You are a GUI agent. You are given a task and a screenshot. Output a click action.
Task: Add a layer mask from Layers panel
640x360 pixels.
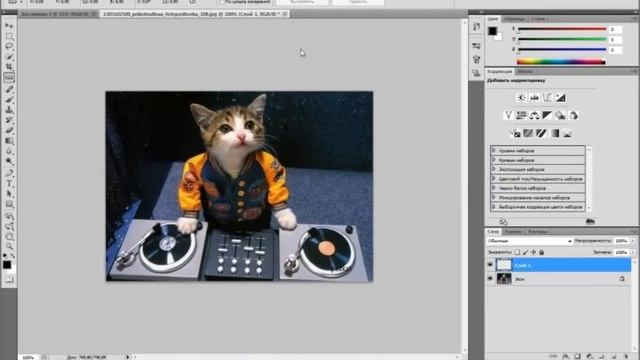tap(578, 357)
